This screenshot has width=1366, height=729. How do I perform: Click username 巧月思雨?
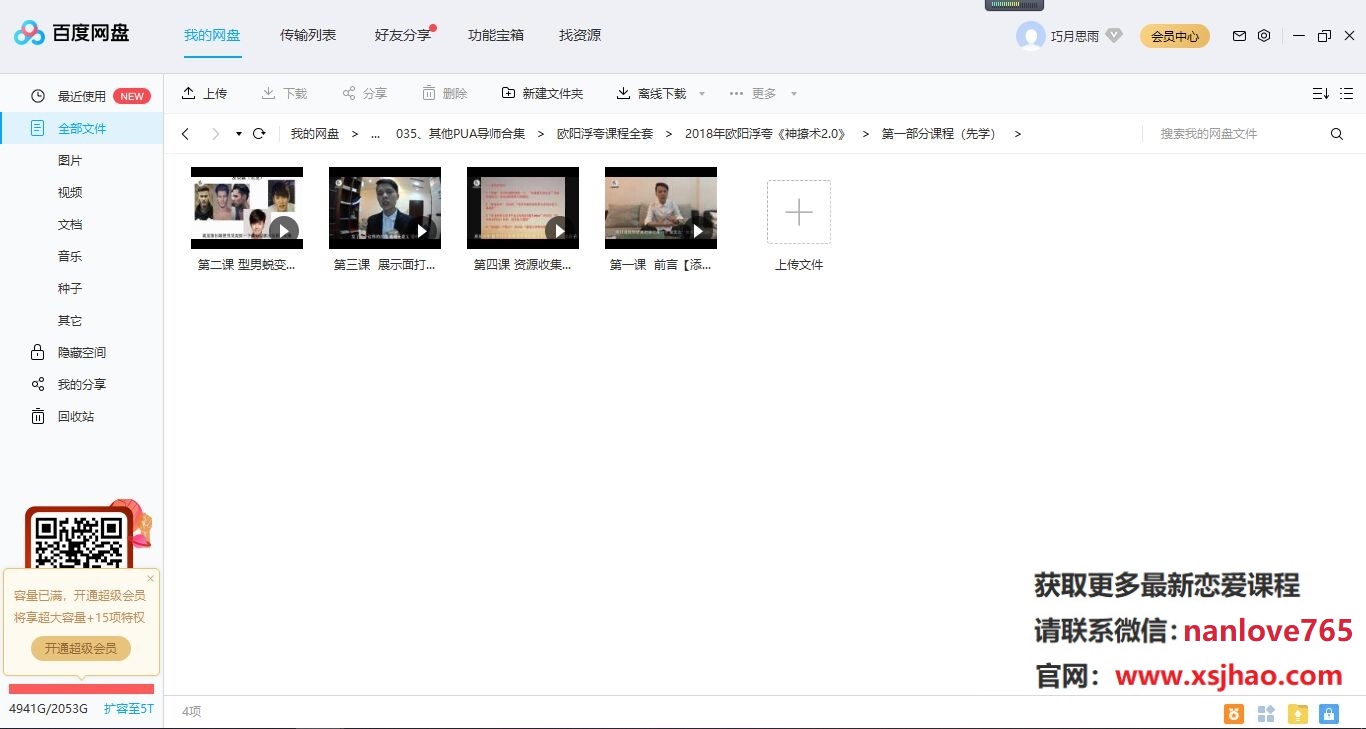(x=1075, y=36)
